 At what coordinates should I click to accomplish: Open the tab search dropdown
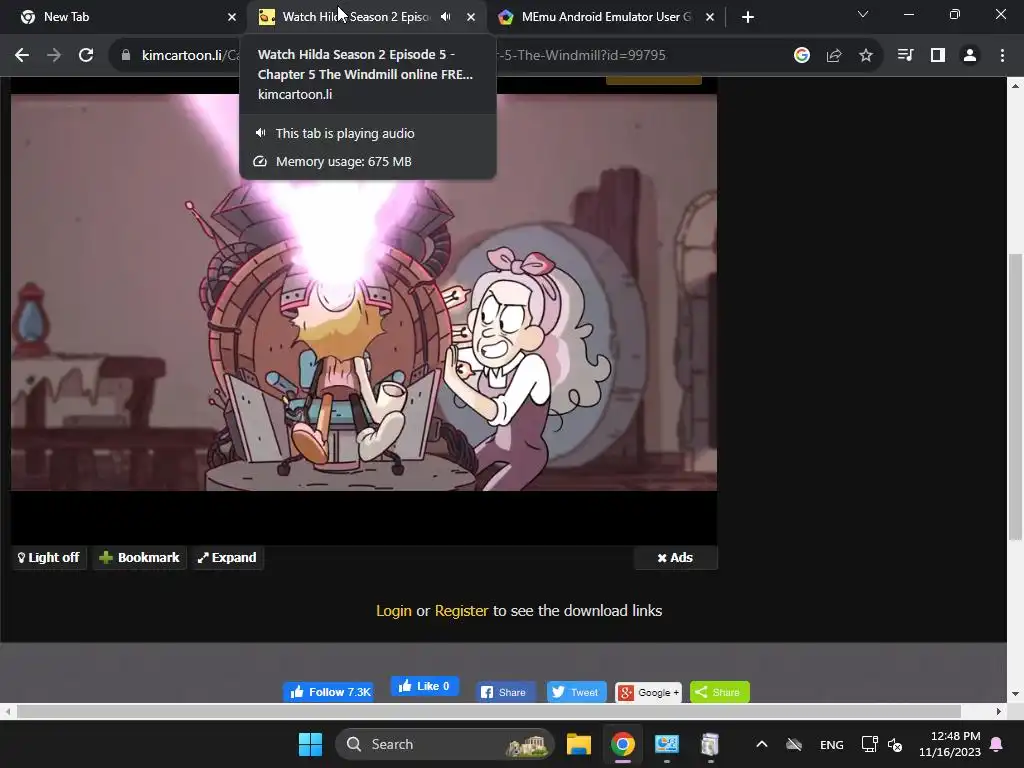863,14
